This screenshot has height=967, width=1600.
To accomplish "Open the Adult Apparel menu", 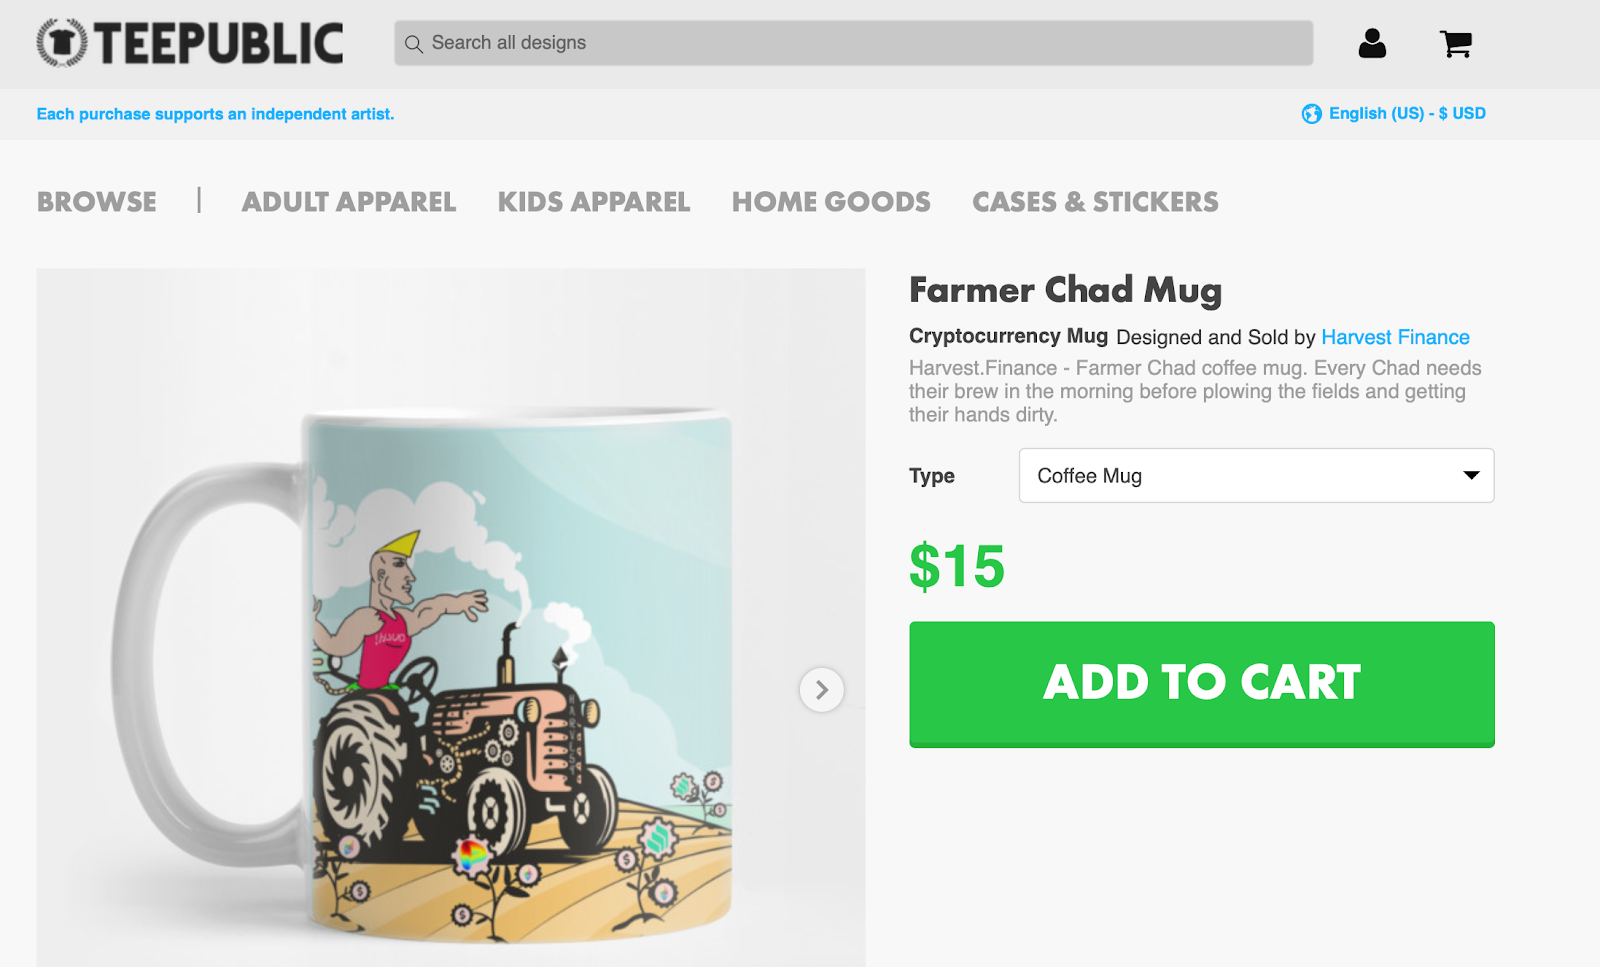I will coord(349,202).
